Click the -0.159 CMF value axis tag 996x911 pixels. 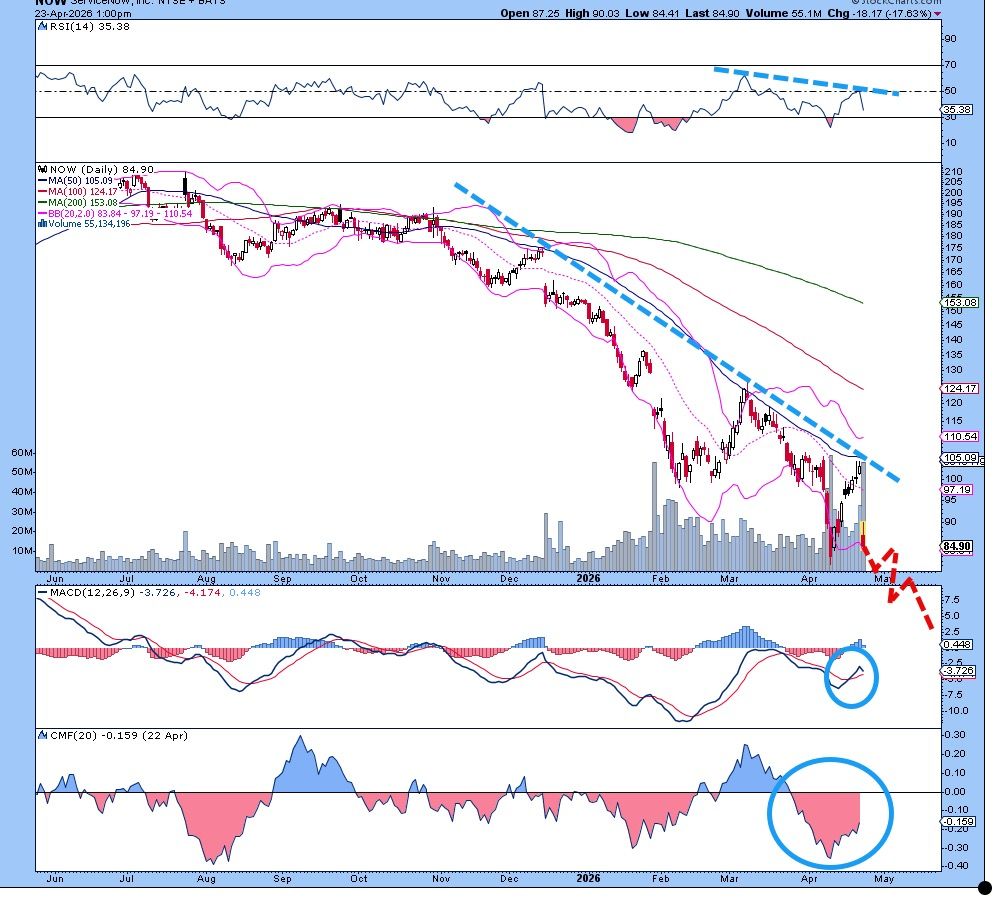[x=958, y=821]
